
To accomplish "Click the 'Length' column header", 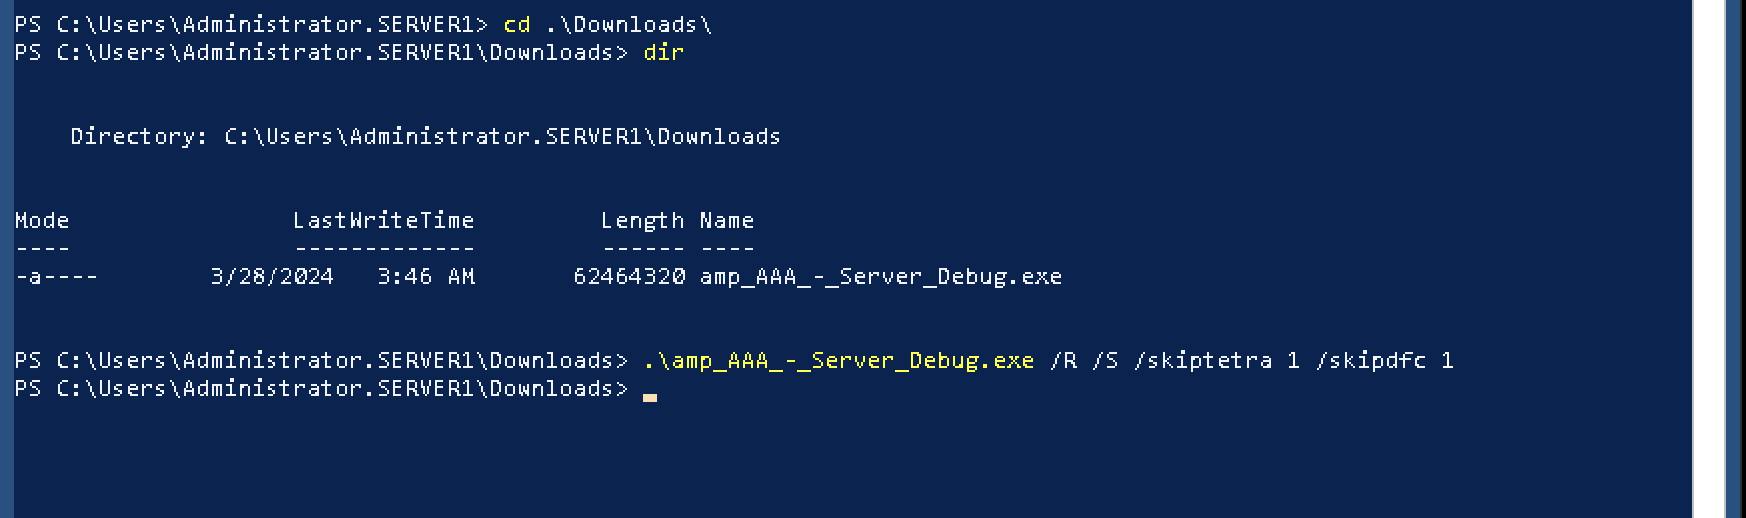I will (642, 221).
